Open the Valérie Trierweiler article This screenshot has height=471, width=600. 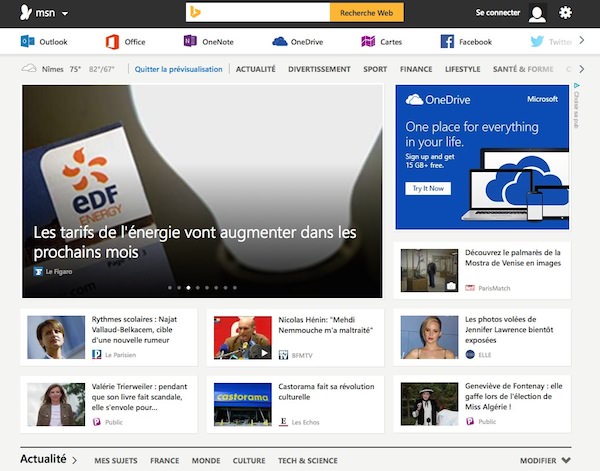pyautogui.click(x=139, y=397)
